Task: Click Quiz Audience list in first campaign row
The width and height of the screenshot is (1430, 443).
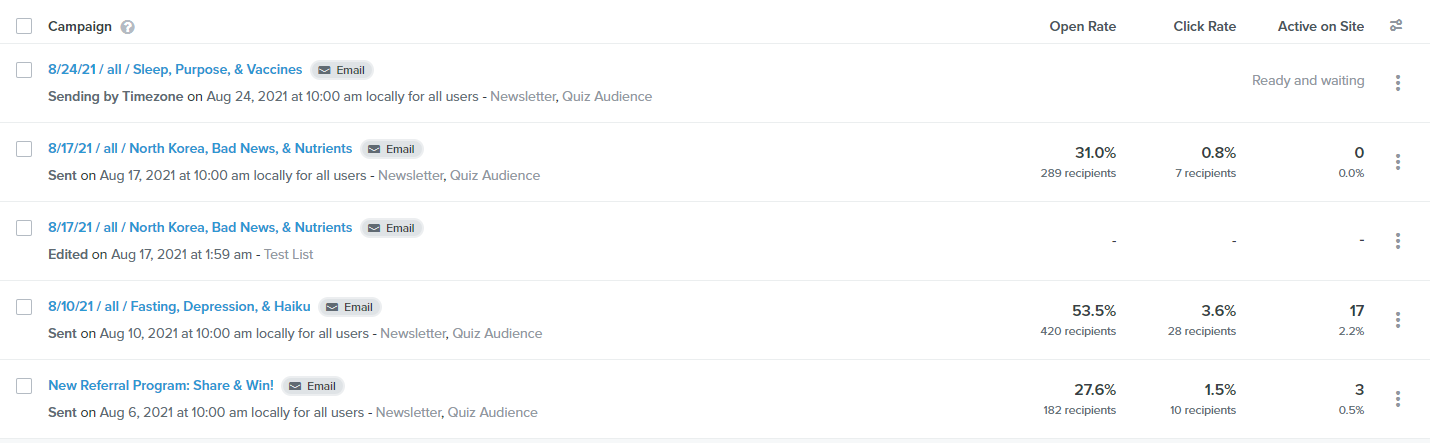Action: pos(607,97)
